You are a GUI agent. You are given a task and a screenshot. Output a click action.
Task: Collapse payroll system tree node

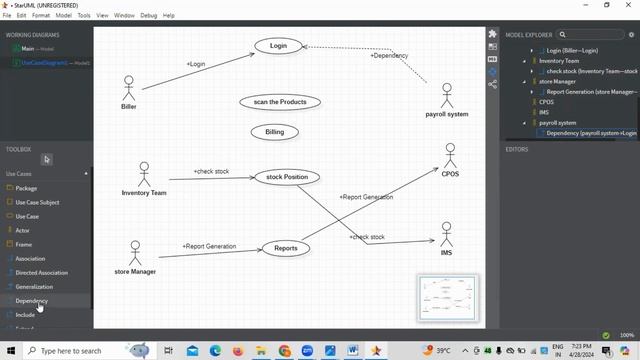pos(524,123)
